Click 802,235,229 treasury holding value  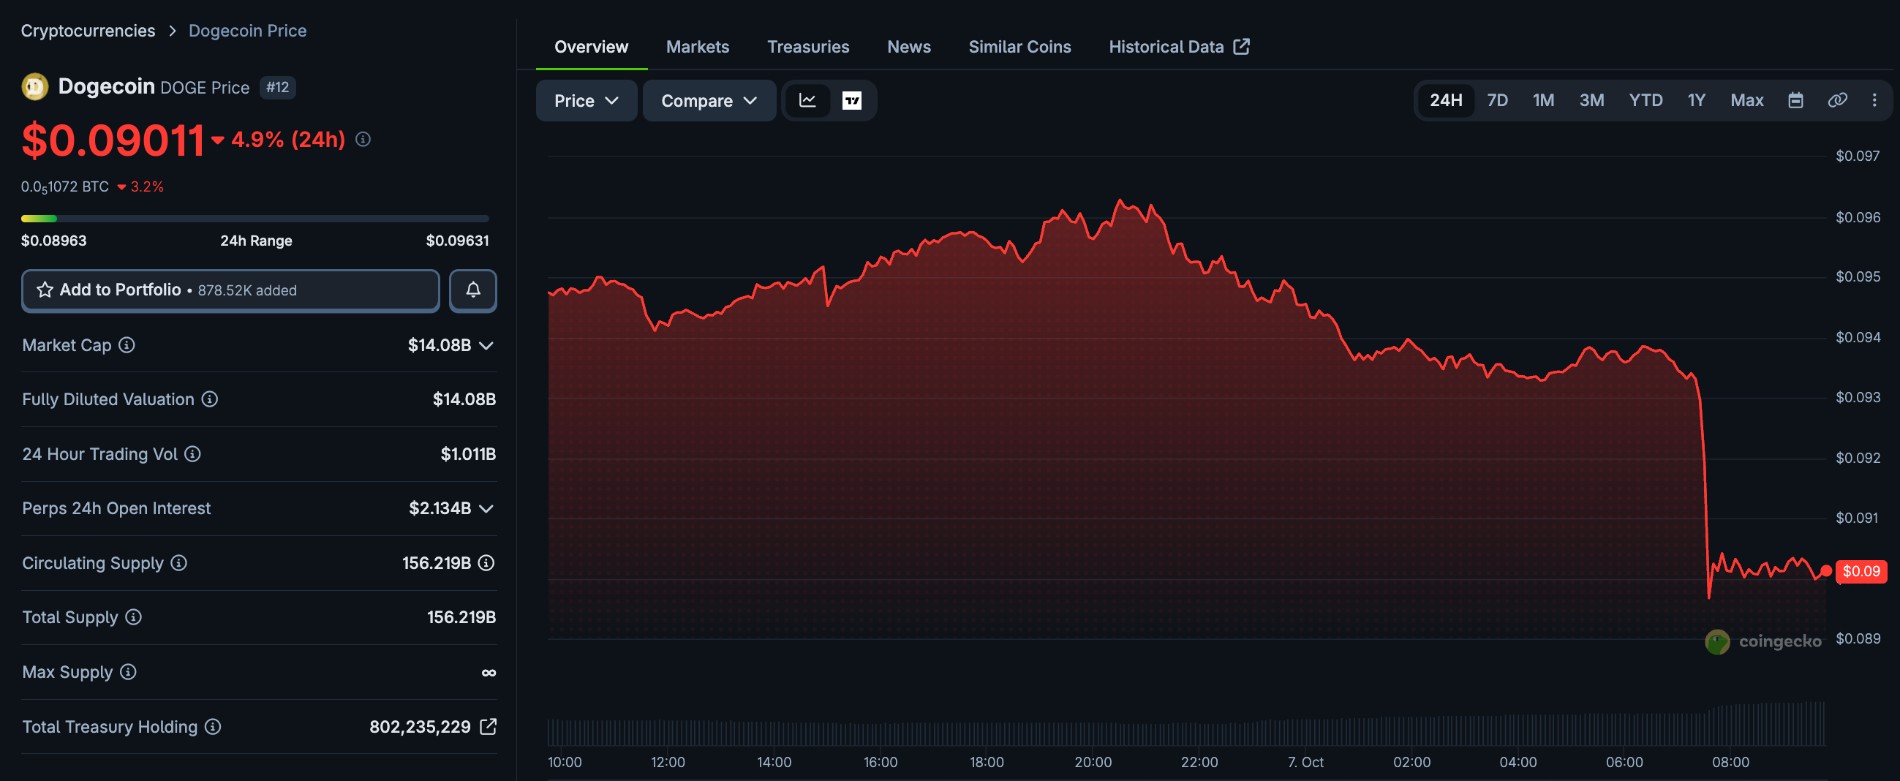(420, 727)
